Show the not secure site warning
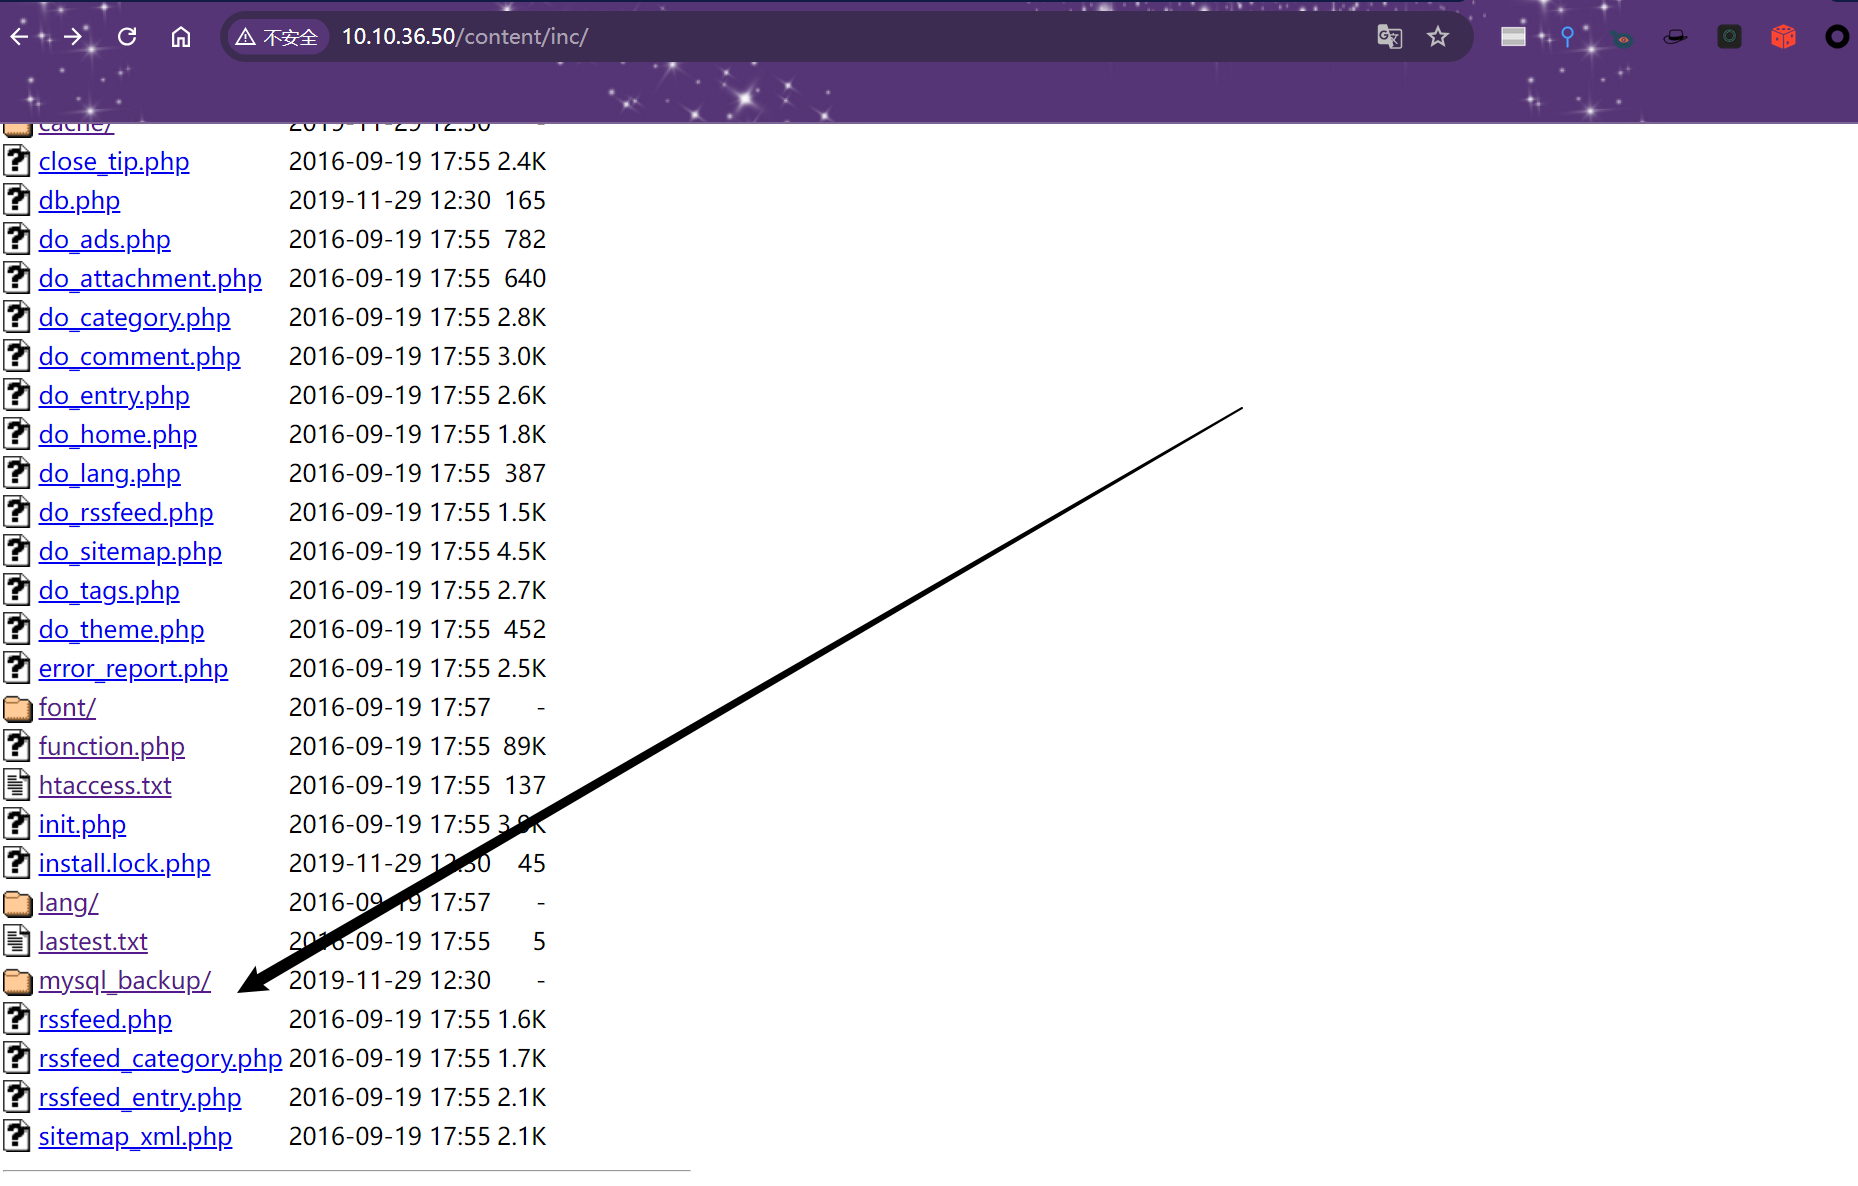The image size is (1858, 1186). pos(276,37)
